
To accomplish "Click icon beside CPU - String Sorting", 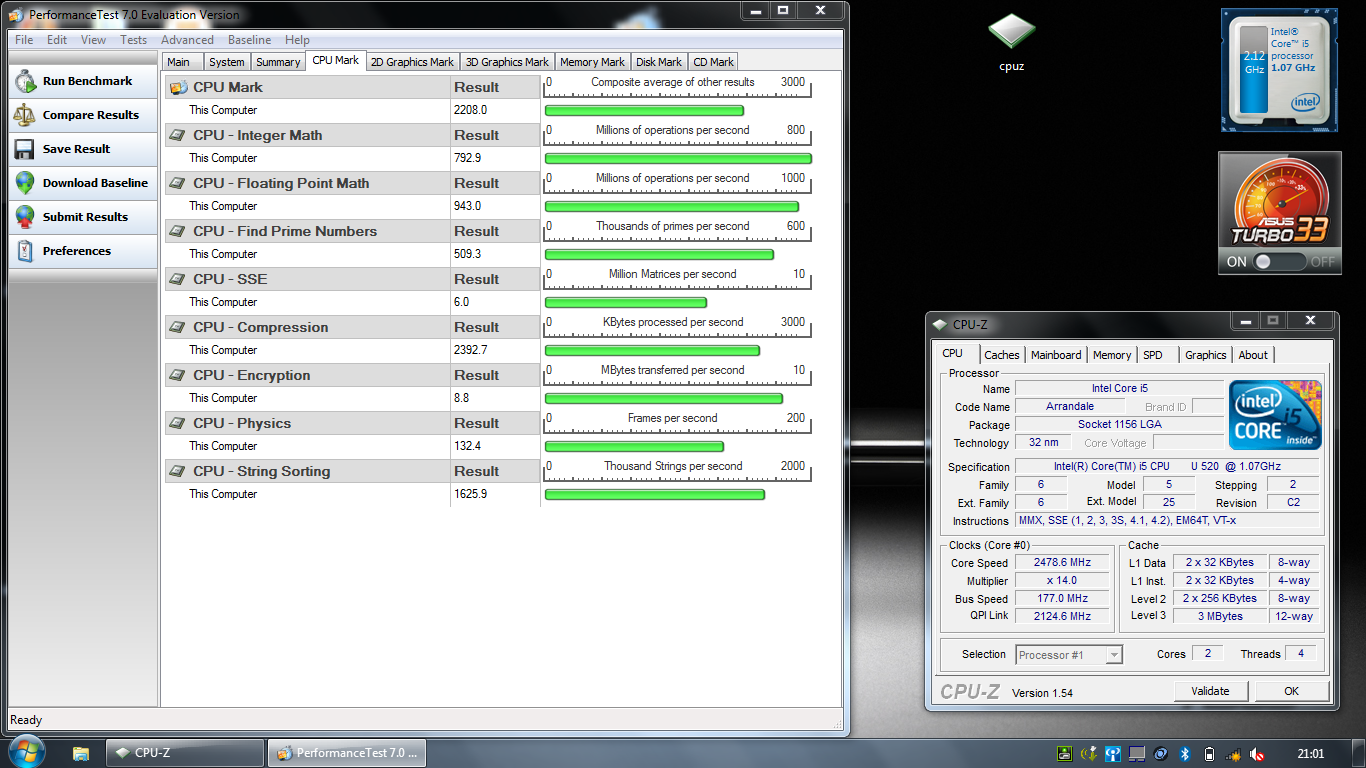I will pos(178,472).
